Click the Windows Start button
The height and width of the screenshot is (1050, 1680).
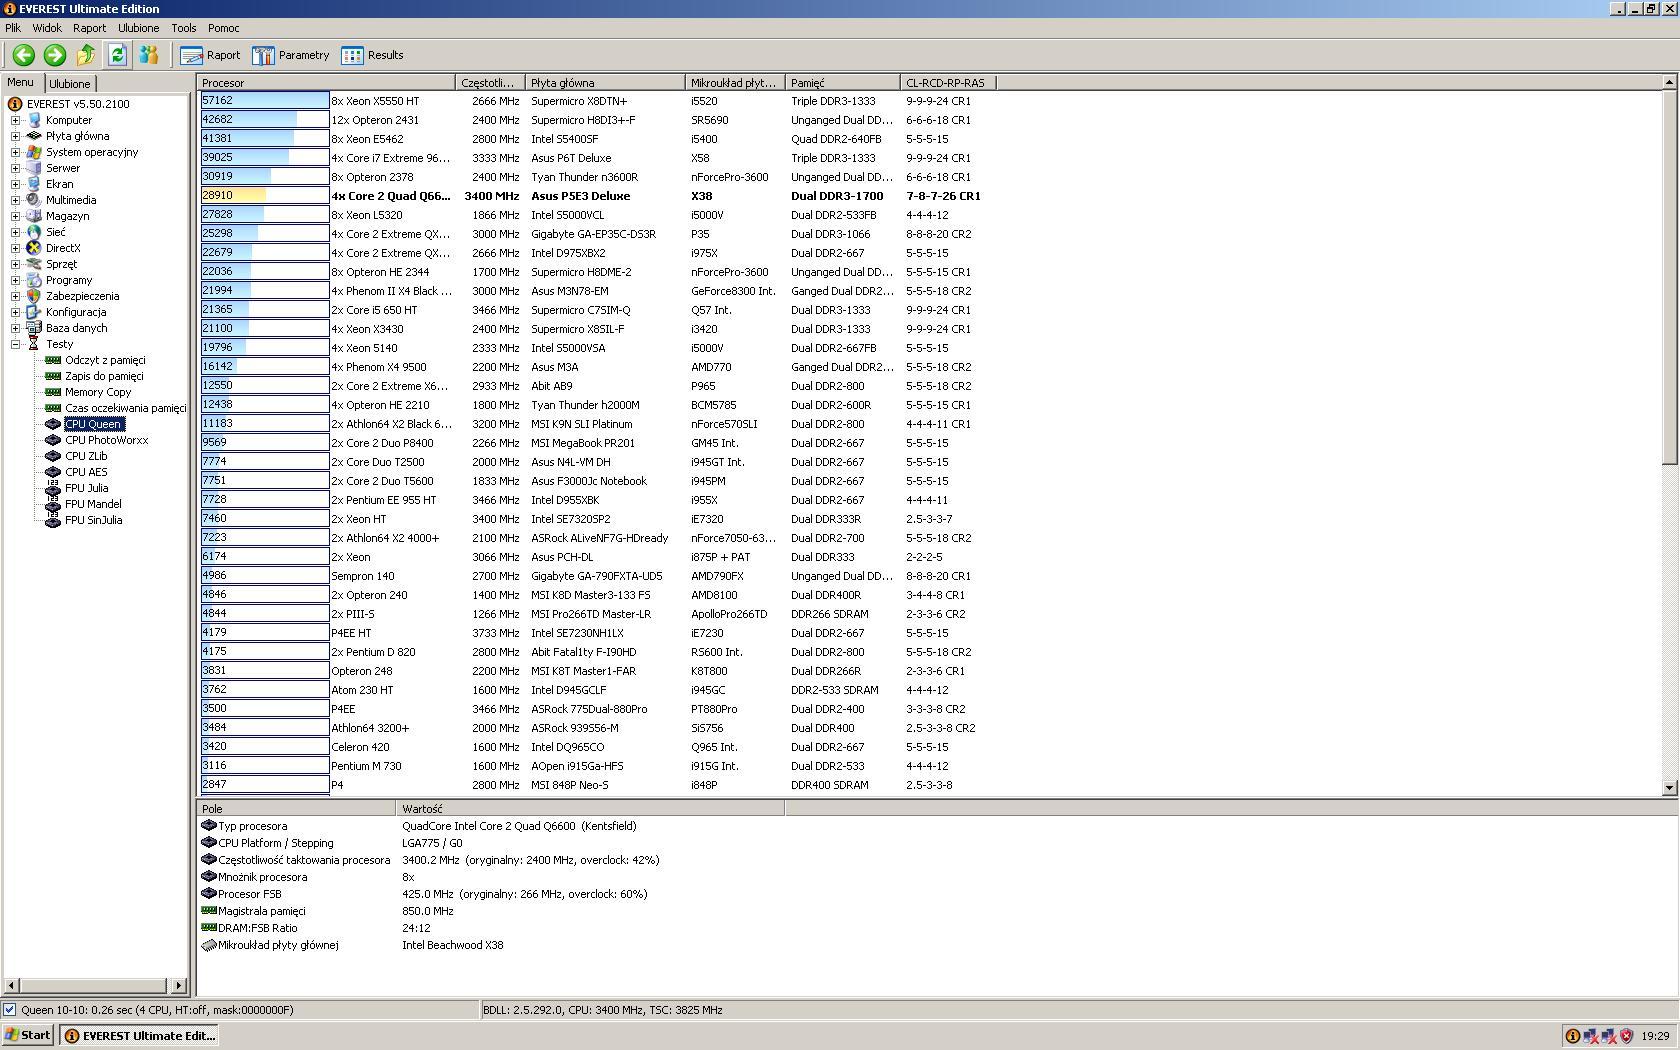[x=28, y=1035]
